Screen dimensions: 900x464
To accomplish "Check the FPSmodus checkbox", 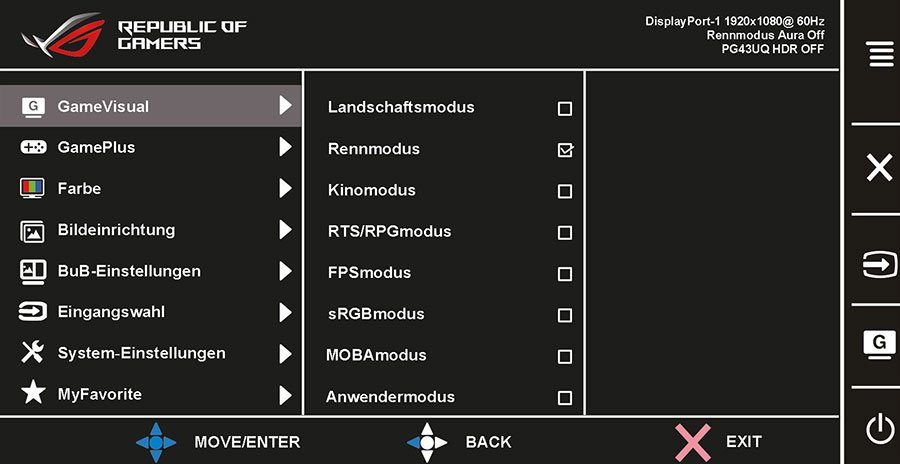I will (565, 274).
